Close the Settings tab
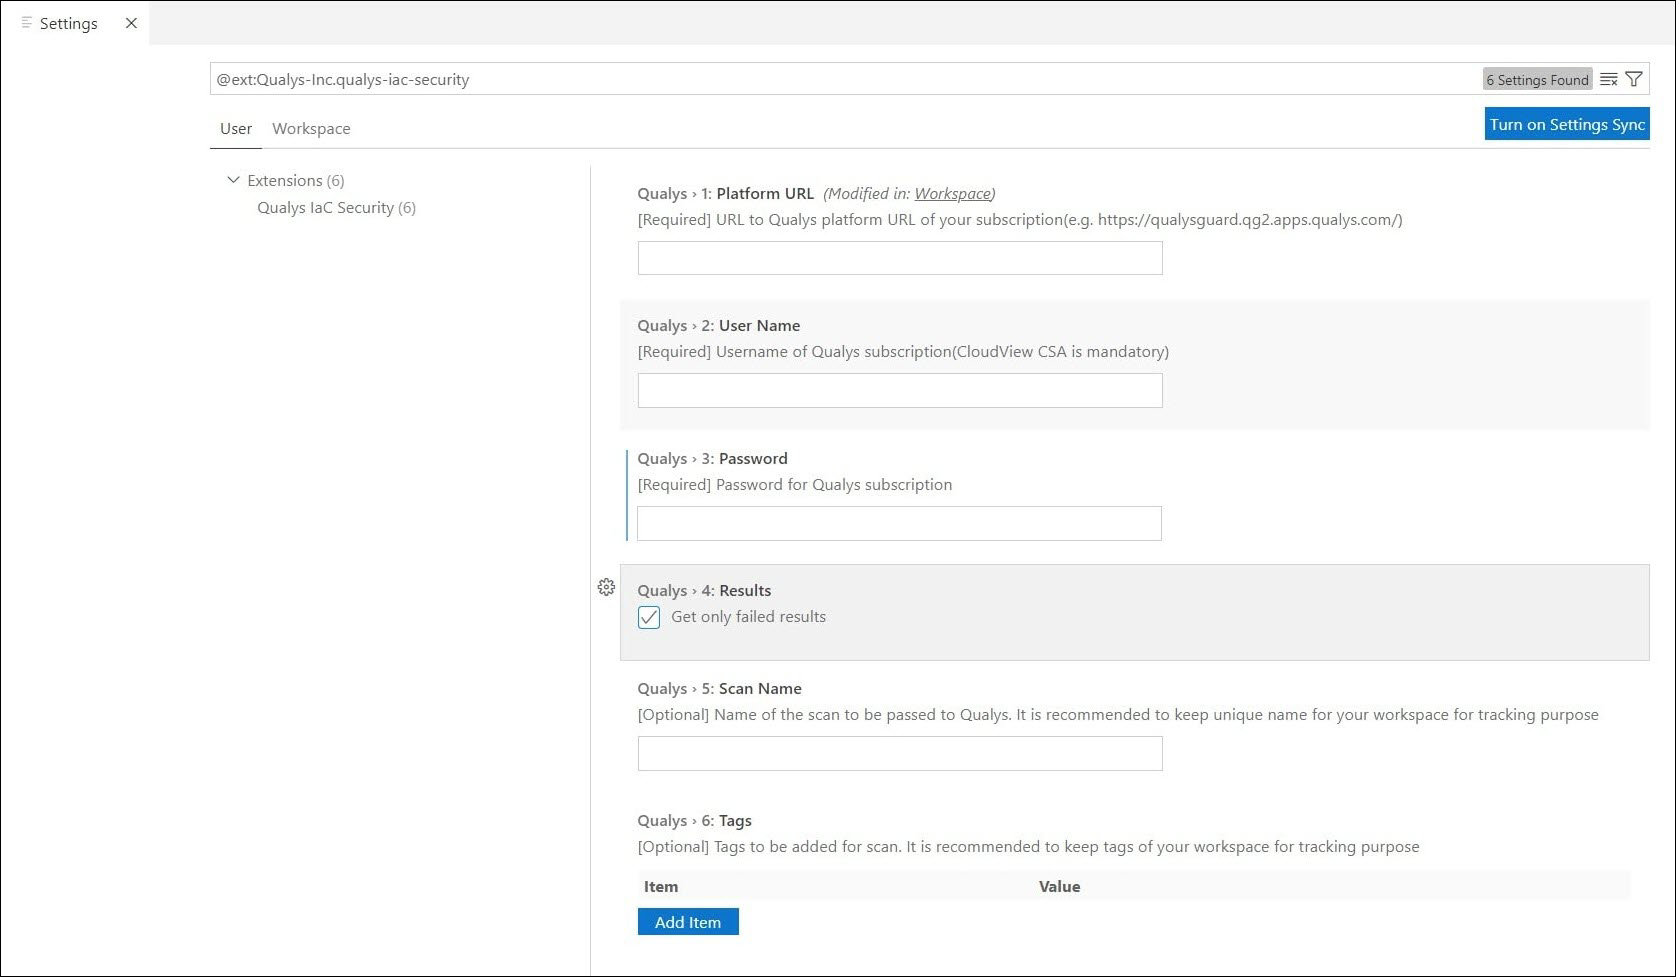Screen dimensions: 1676x977 131,23
